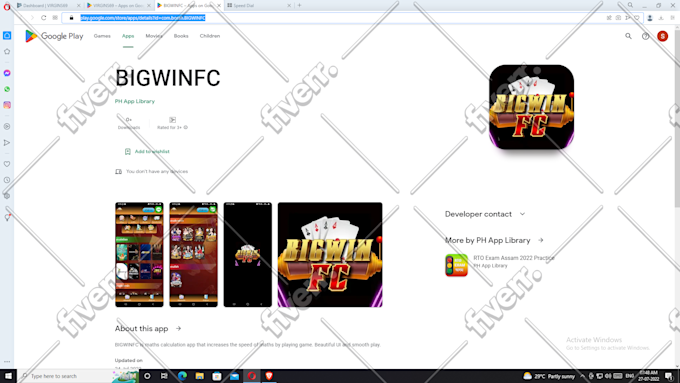
Task: Open Speed Dial start page button
Action: point(55,18)
